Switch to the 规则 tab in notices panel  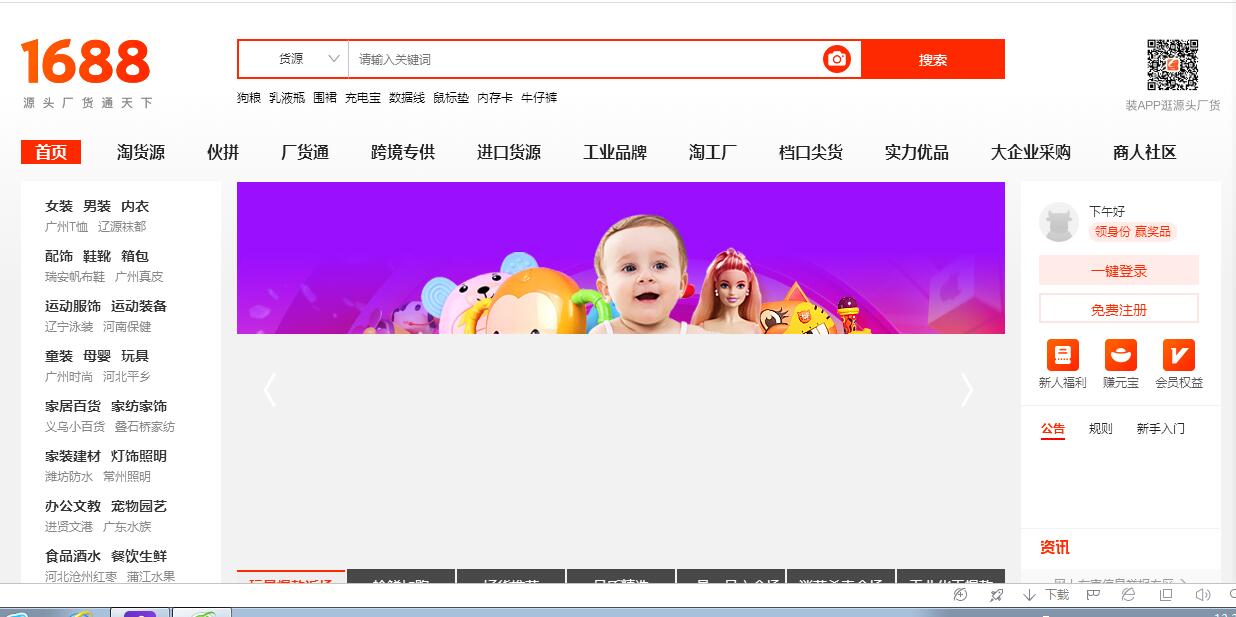pos(1100,428)
